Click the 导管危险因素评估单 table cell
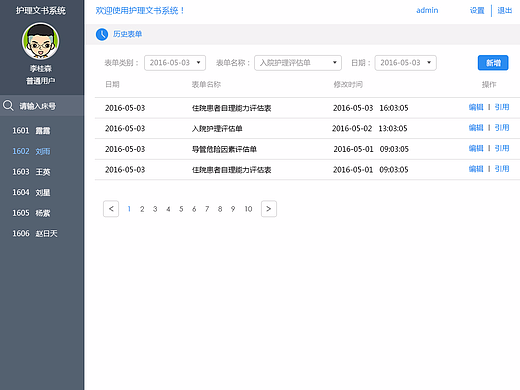Screen dimensions: 520x390 click(x=224, y=149)
